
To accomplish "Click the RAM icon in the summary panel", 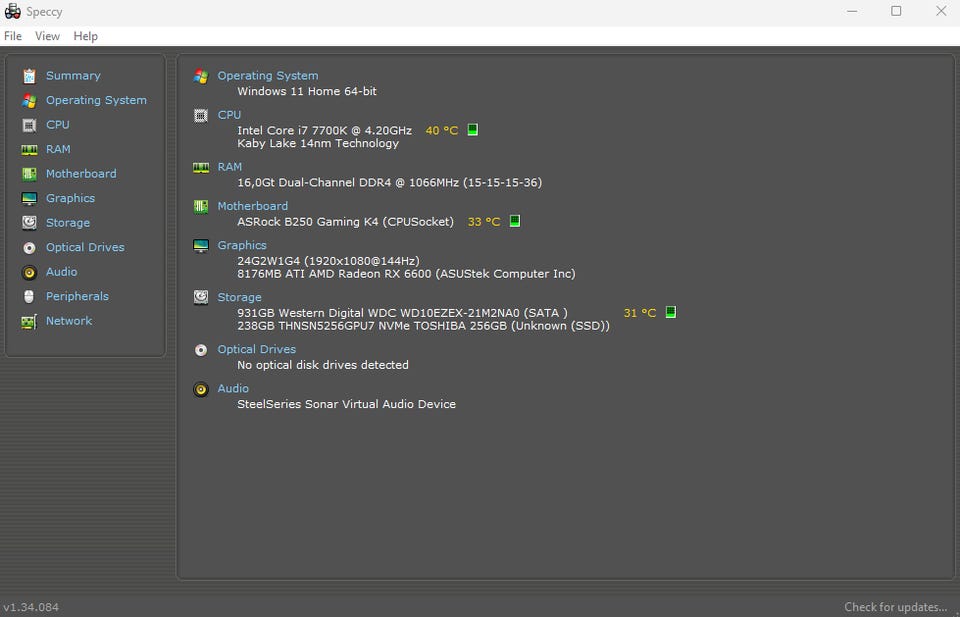I will pos(201,167).
